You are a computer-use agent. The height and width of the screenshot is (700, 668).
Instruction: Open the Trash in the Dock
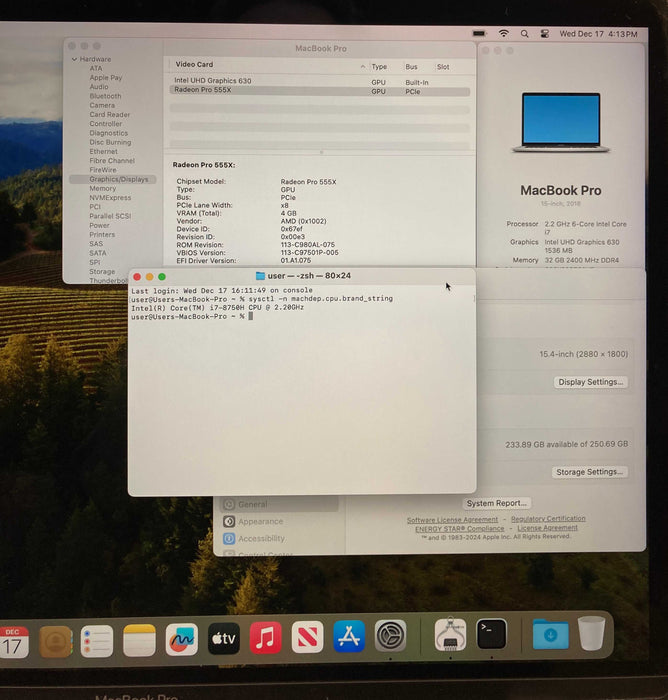point(592,633)
